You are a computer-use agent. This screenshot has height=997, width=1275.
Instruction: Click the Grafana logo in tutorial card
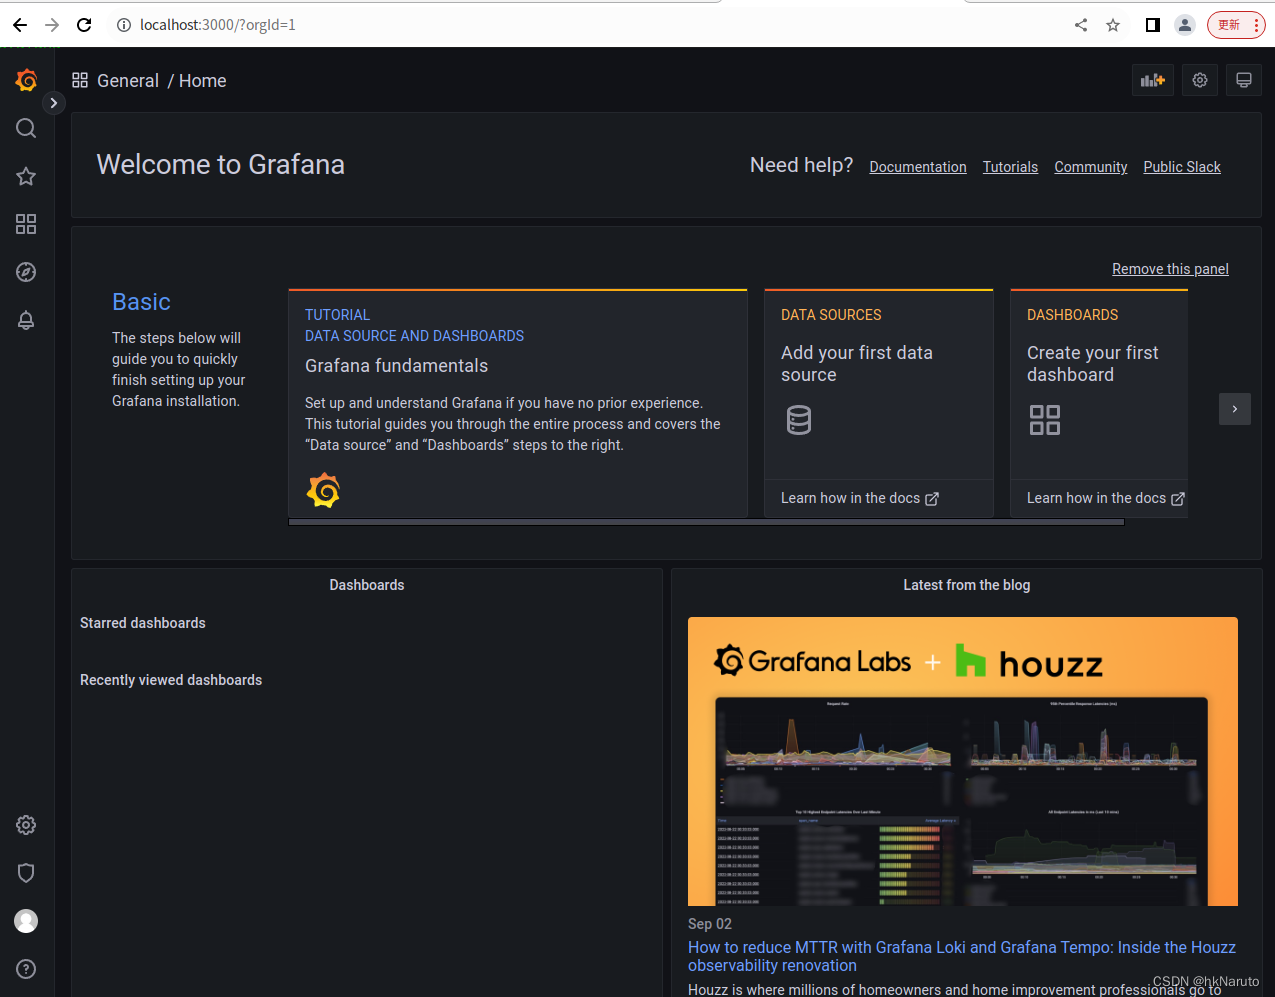point(323,490)
